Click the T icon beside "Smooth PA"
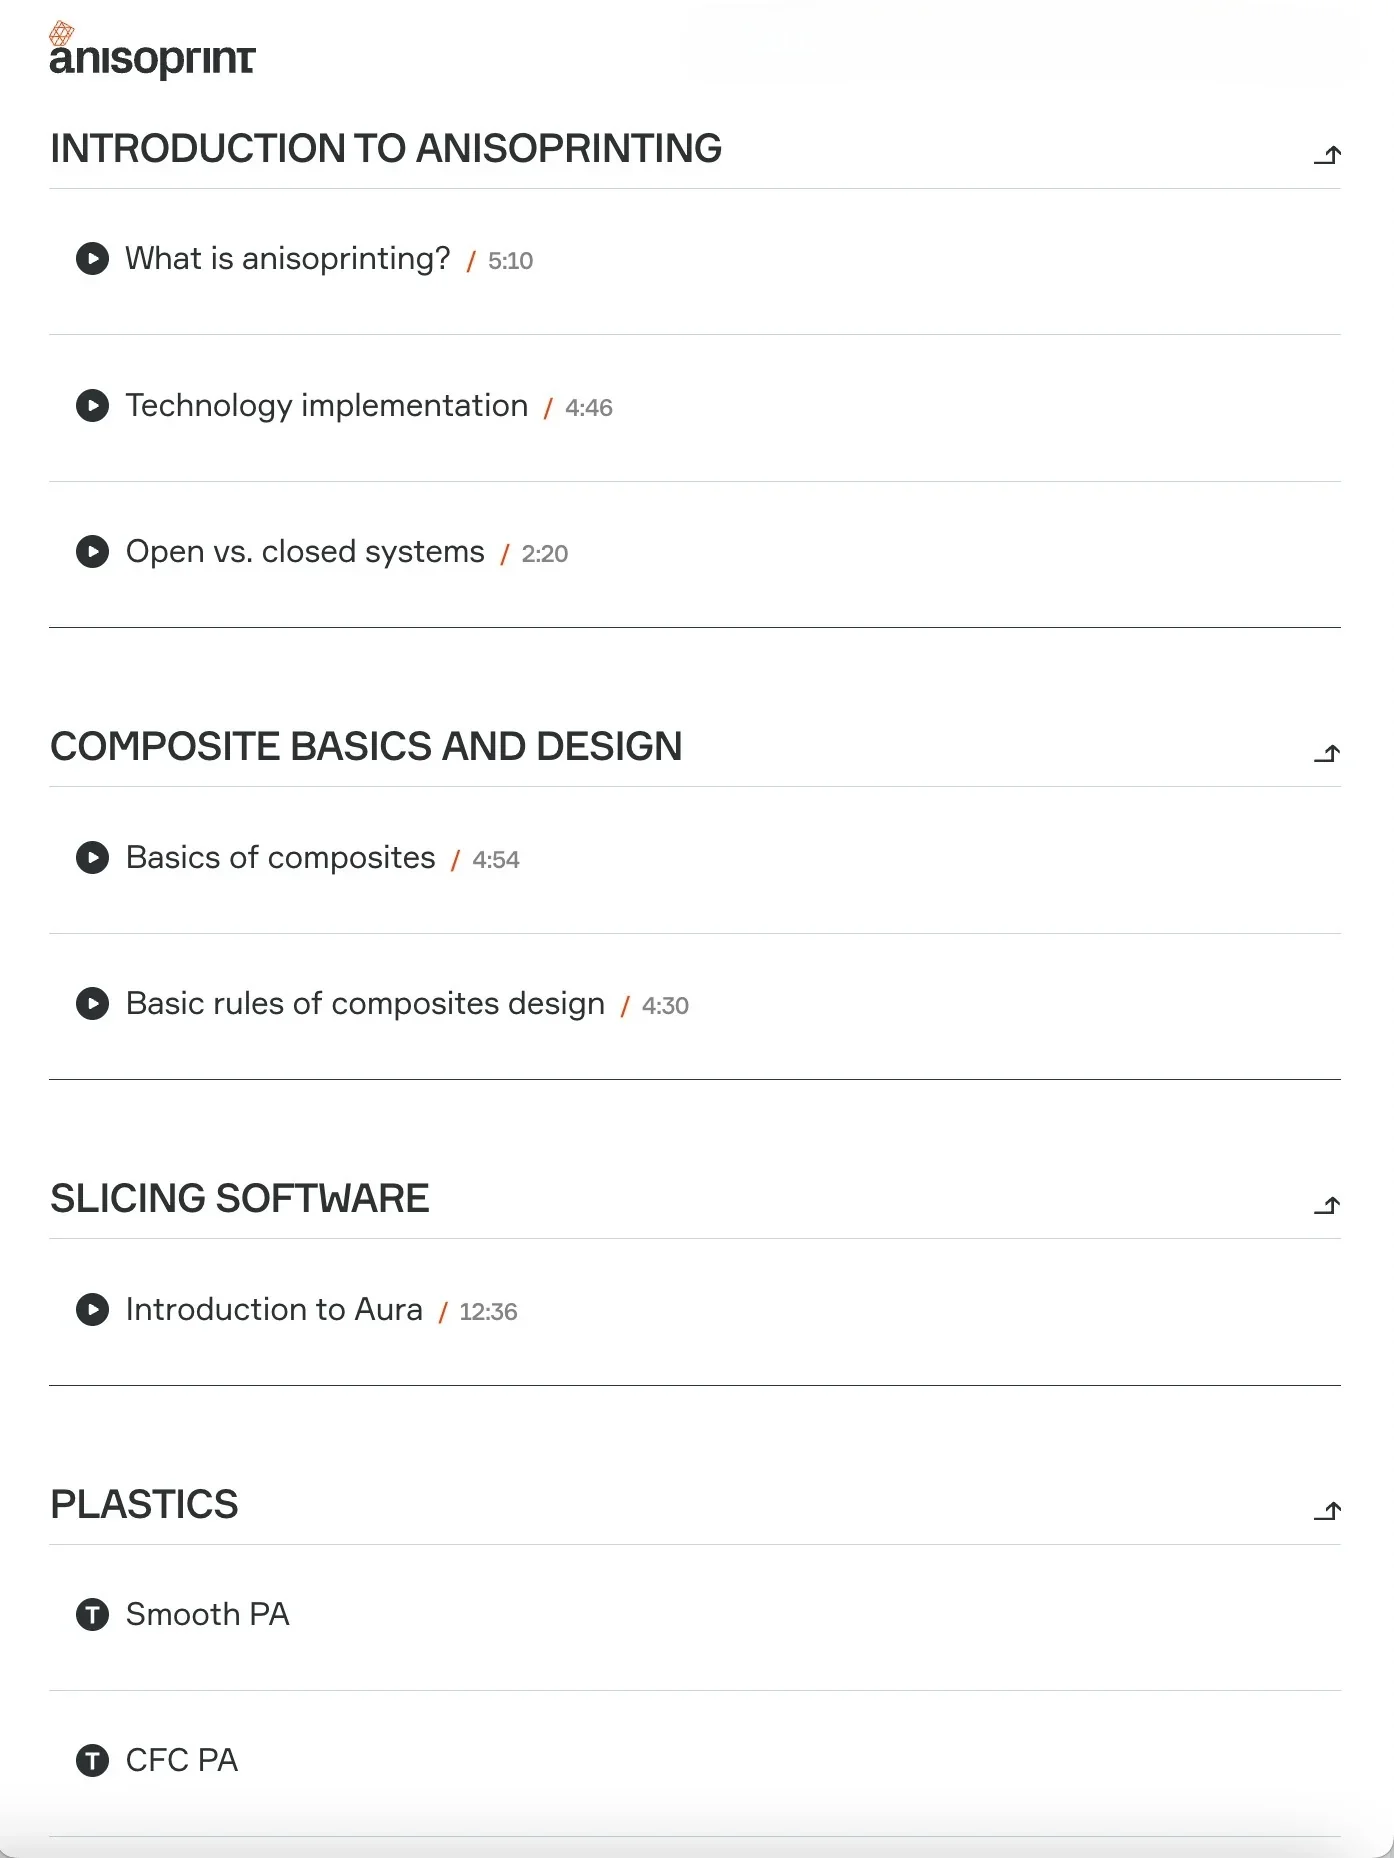 pyautogui.click(x=93, y=1614)
